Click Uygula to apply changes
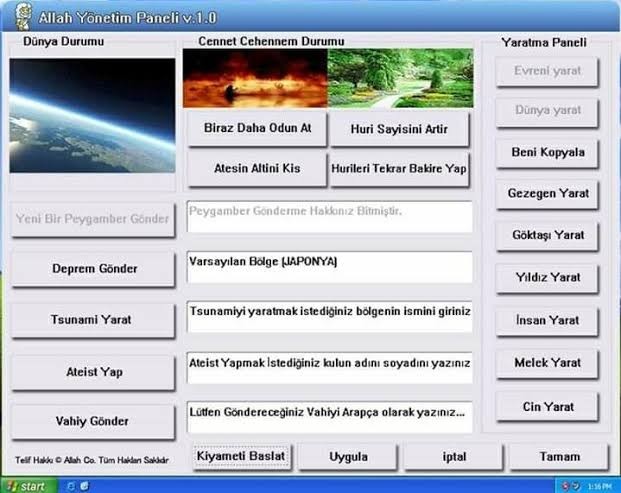 point(348,457)
